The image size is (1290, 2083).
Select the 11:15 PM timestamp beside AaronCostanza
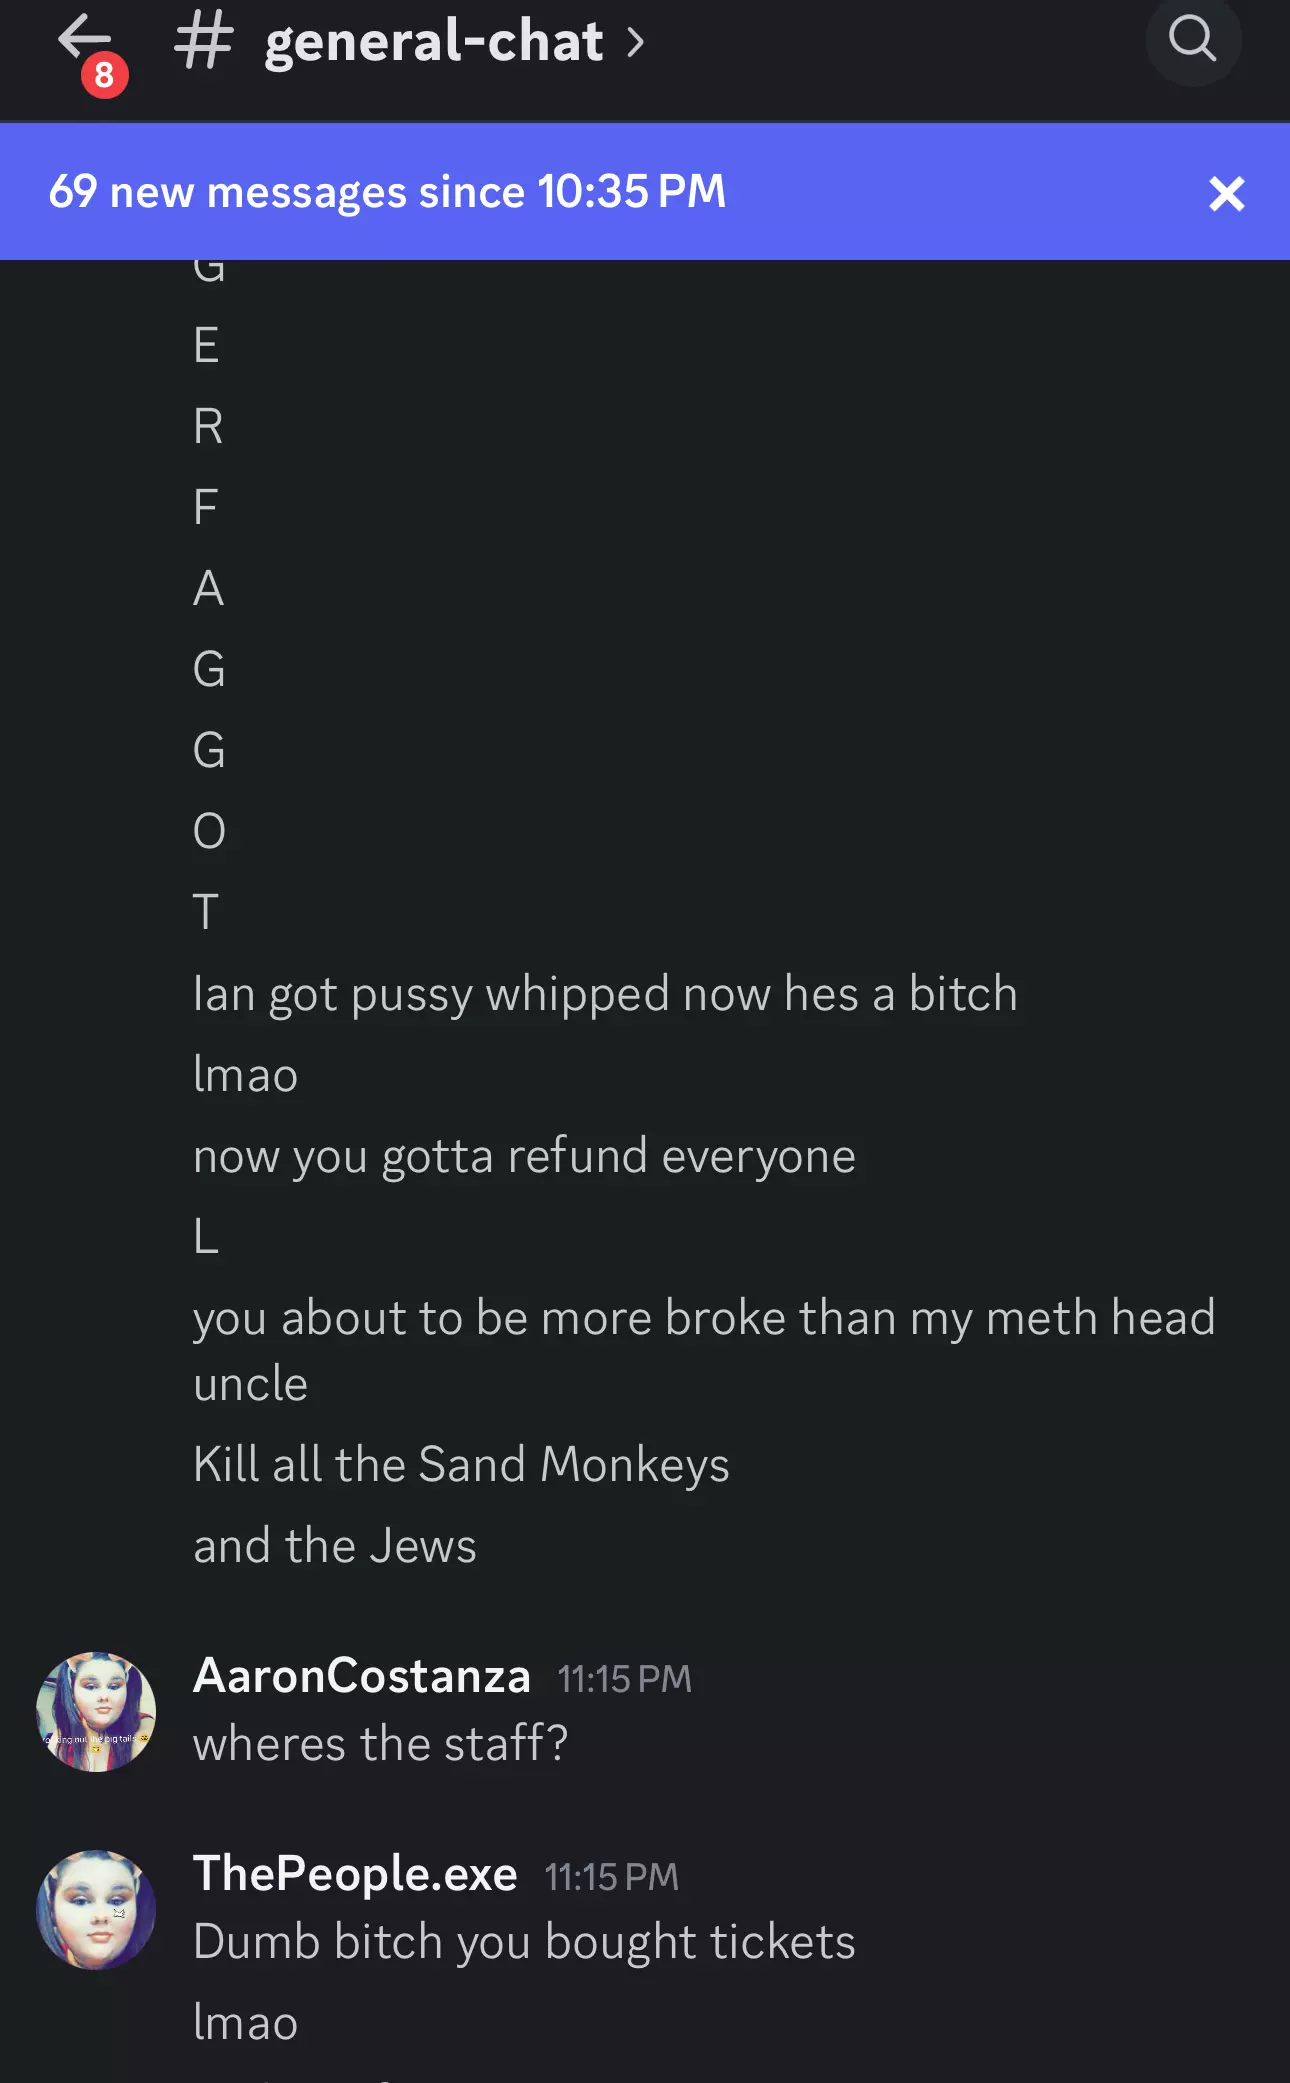(x=624, y=1679)
